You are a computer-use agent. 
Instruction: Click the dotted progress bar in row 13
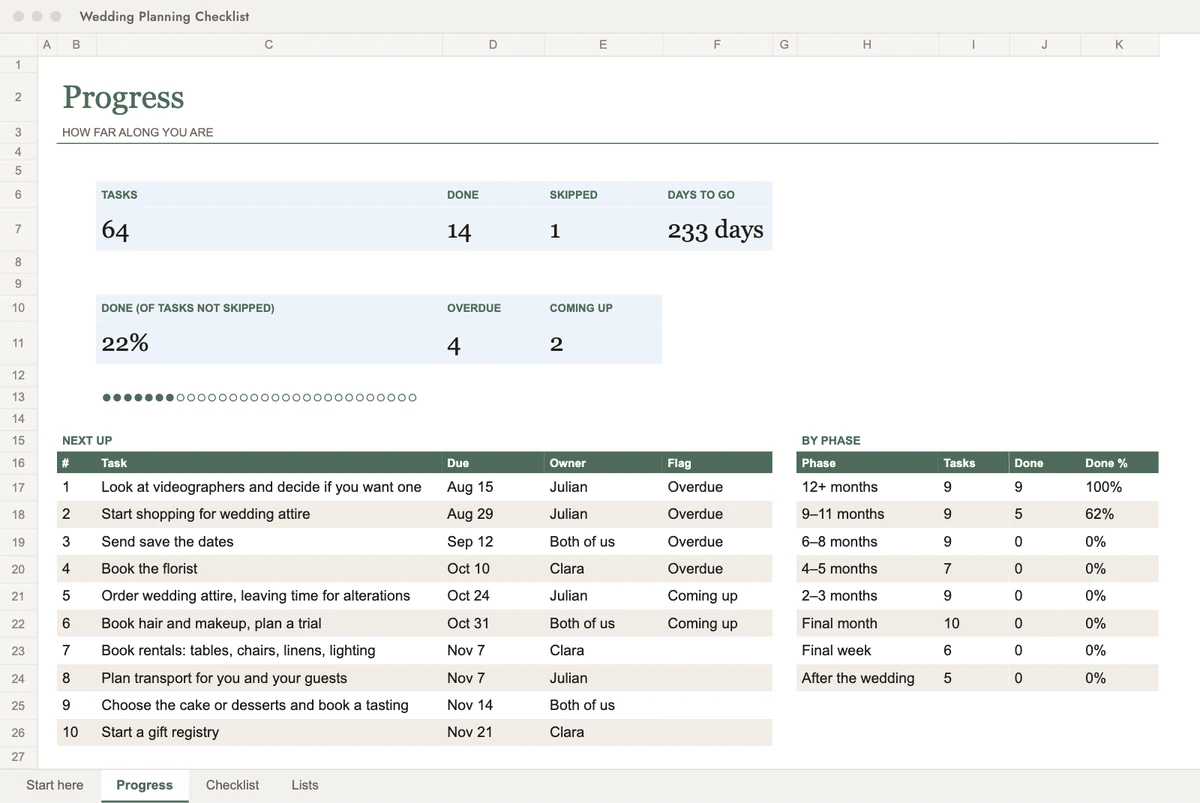260,397
